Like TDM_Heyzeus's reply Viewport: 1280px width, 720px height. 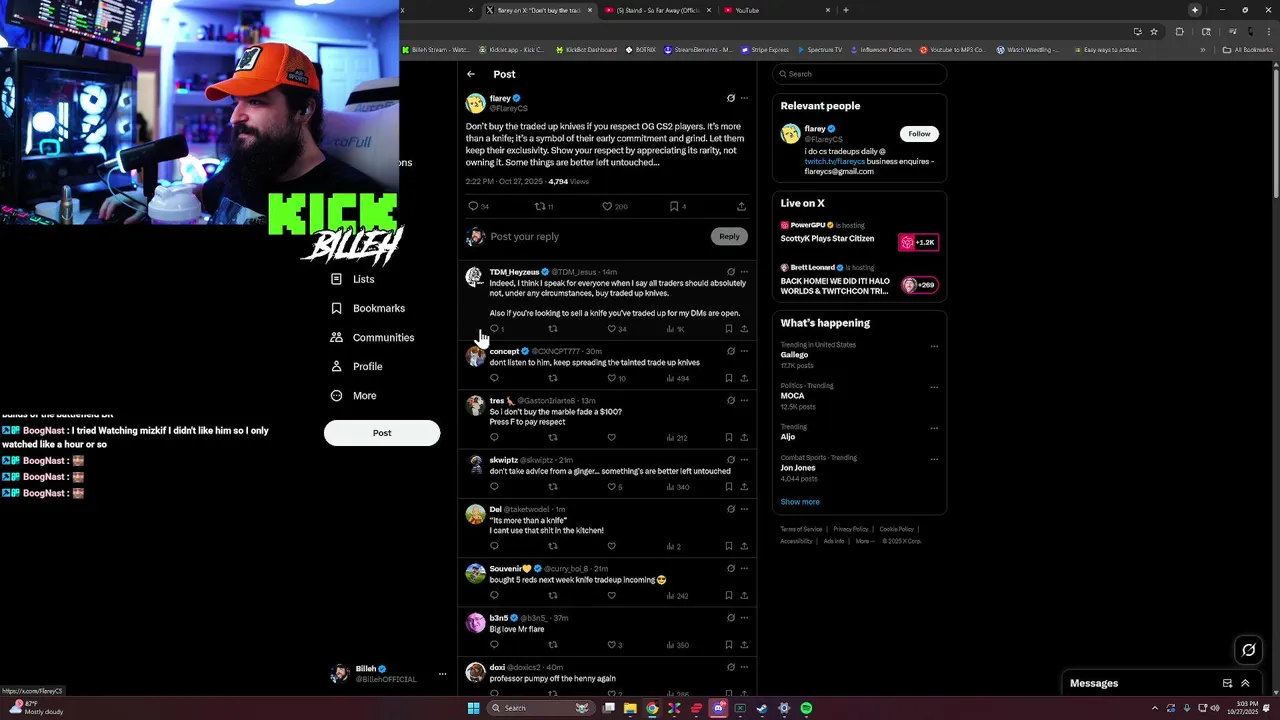[612, 329]
